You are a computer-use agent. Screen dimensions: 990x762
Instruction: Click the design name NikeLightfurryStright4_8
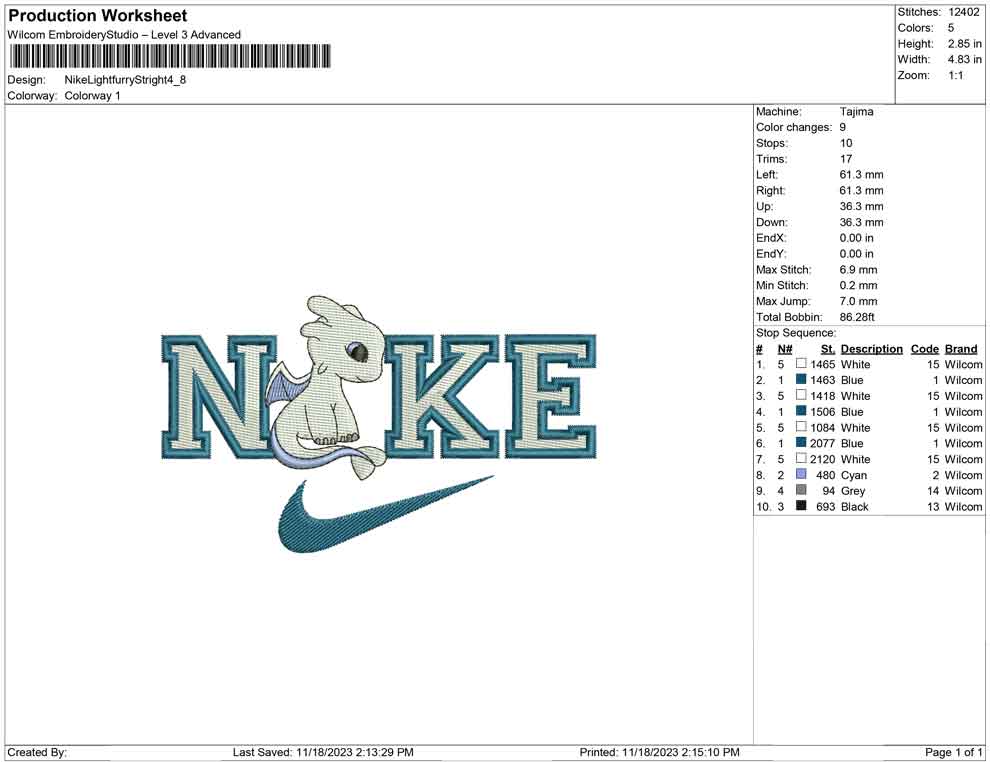tap(125, 80)
